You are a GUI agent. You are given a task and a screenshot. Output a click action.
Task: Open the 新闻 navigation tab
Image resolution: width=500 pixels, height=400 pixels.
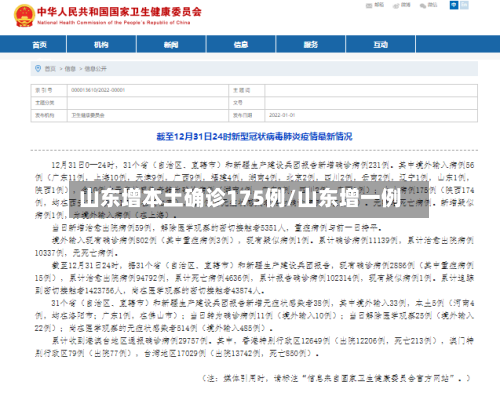tap(171, 44)
